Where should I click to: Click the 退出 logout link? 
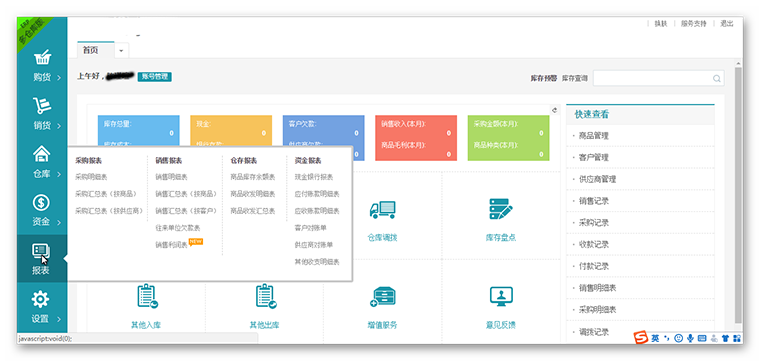tap(727, 23)
